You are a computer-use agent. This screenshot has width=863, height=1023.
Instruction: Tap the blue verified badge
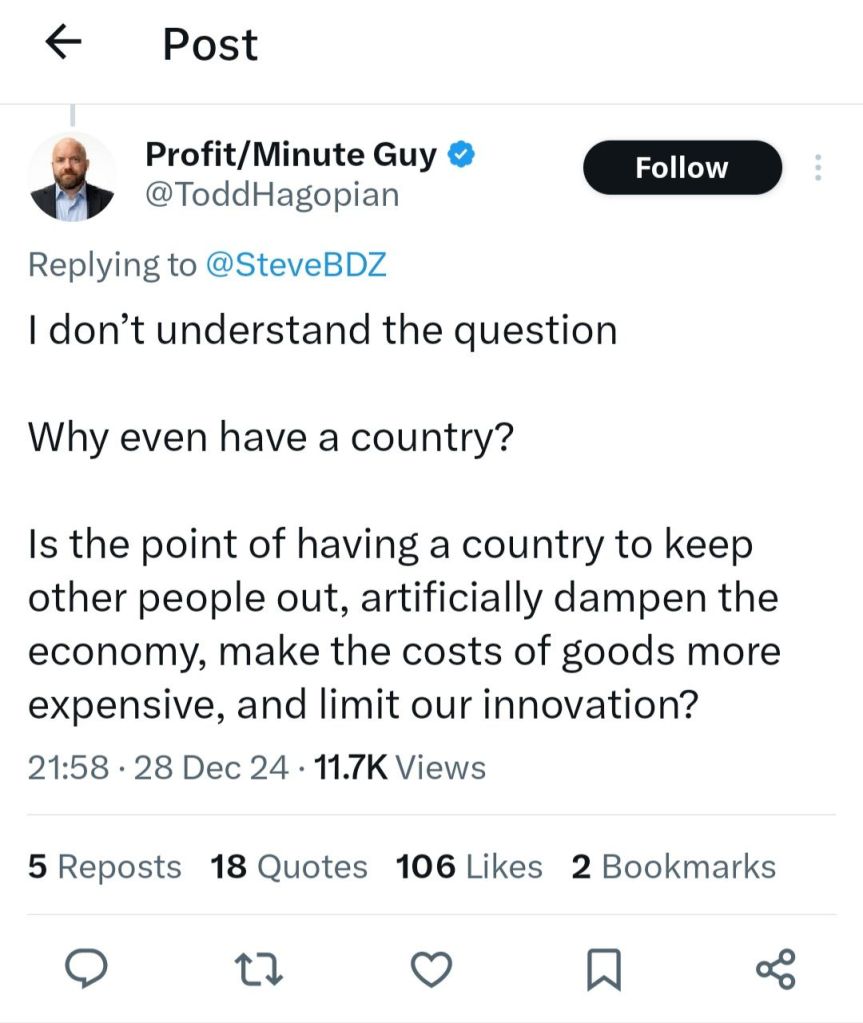(x=461, y=155)
